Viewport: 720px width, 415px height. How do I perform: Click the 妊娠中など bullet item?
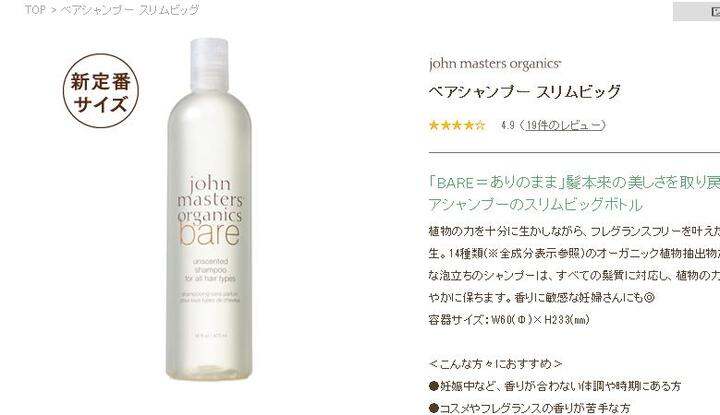coord(555,386)
